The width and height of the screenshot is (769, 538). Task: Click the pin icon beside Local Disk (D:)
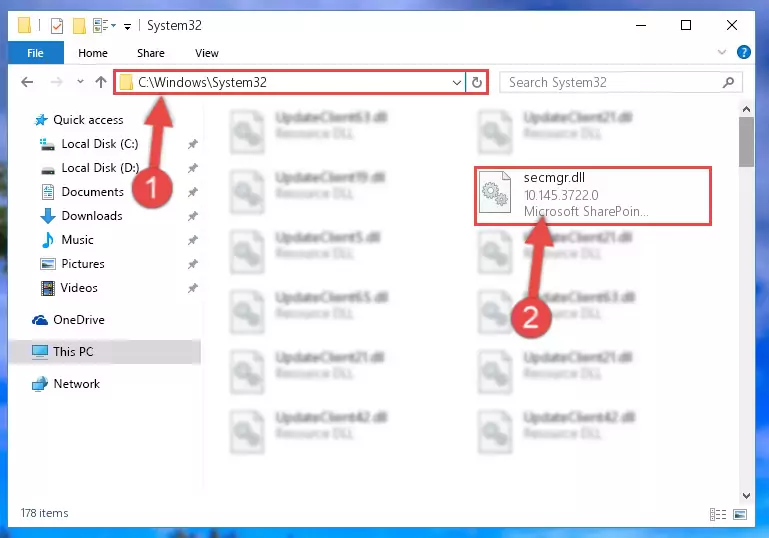click(193, 168)
